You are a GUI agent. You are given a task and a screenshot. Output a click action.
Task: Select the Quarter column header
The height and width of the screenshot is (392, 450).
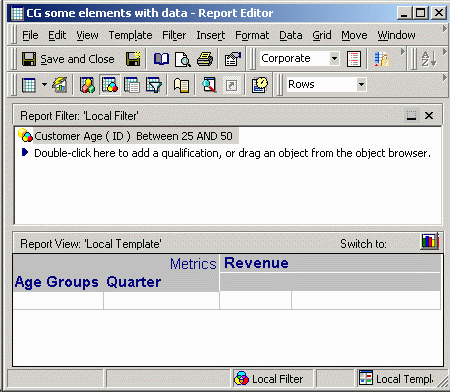(x=134, y=282)
